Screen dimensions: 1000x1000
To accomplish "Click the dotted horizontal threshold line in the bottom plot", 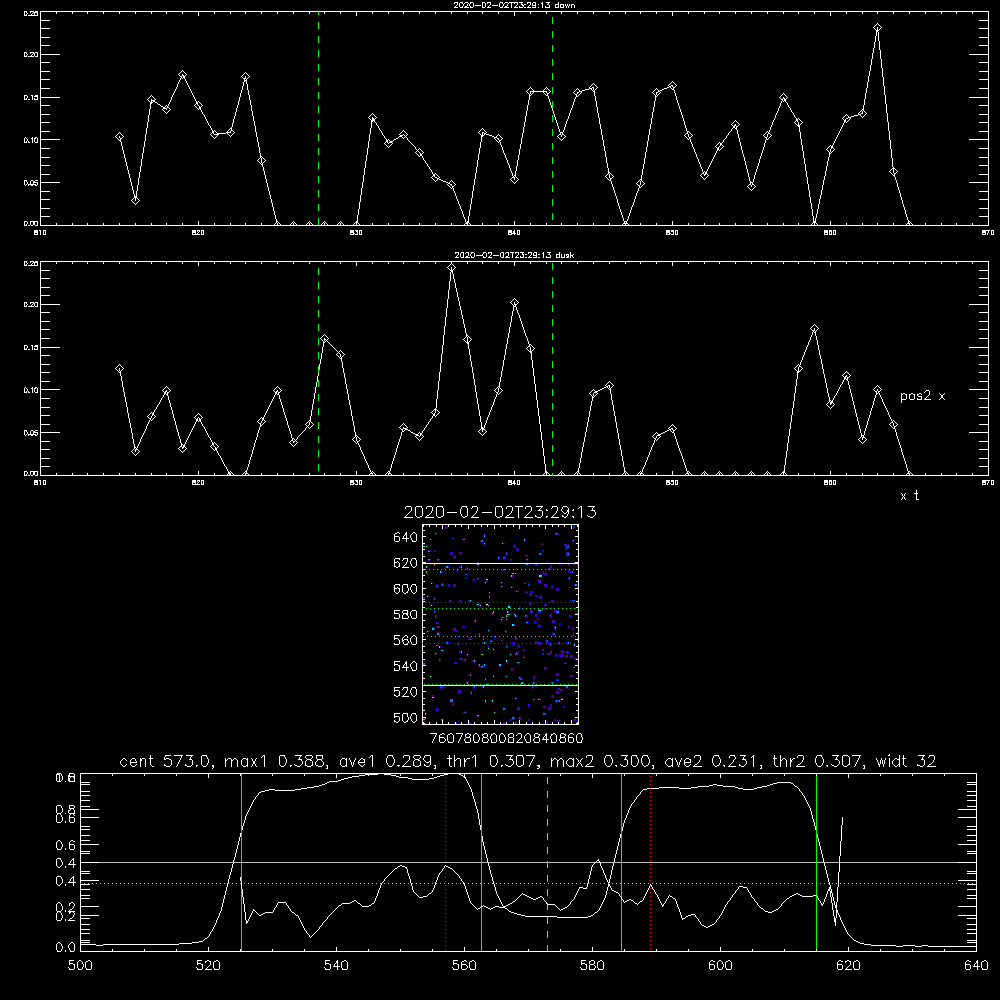I will 528,883.
